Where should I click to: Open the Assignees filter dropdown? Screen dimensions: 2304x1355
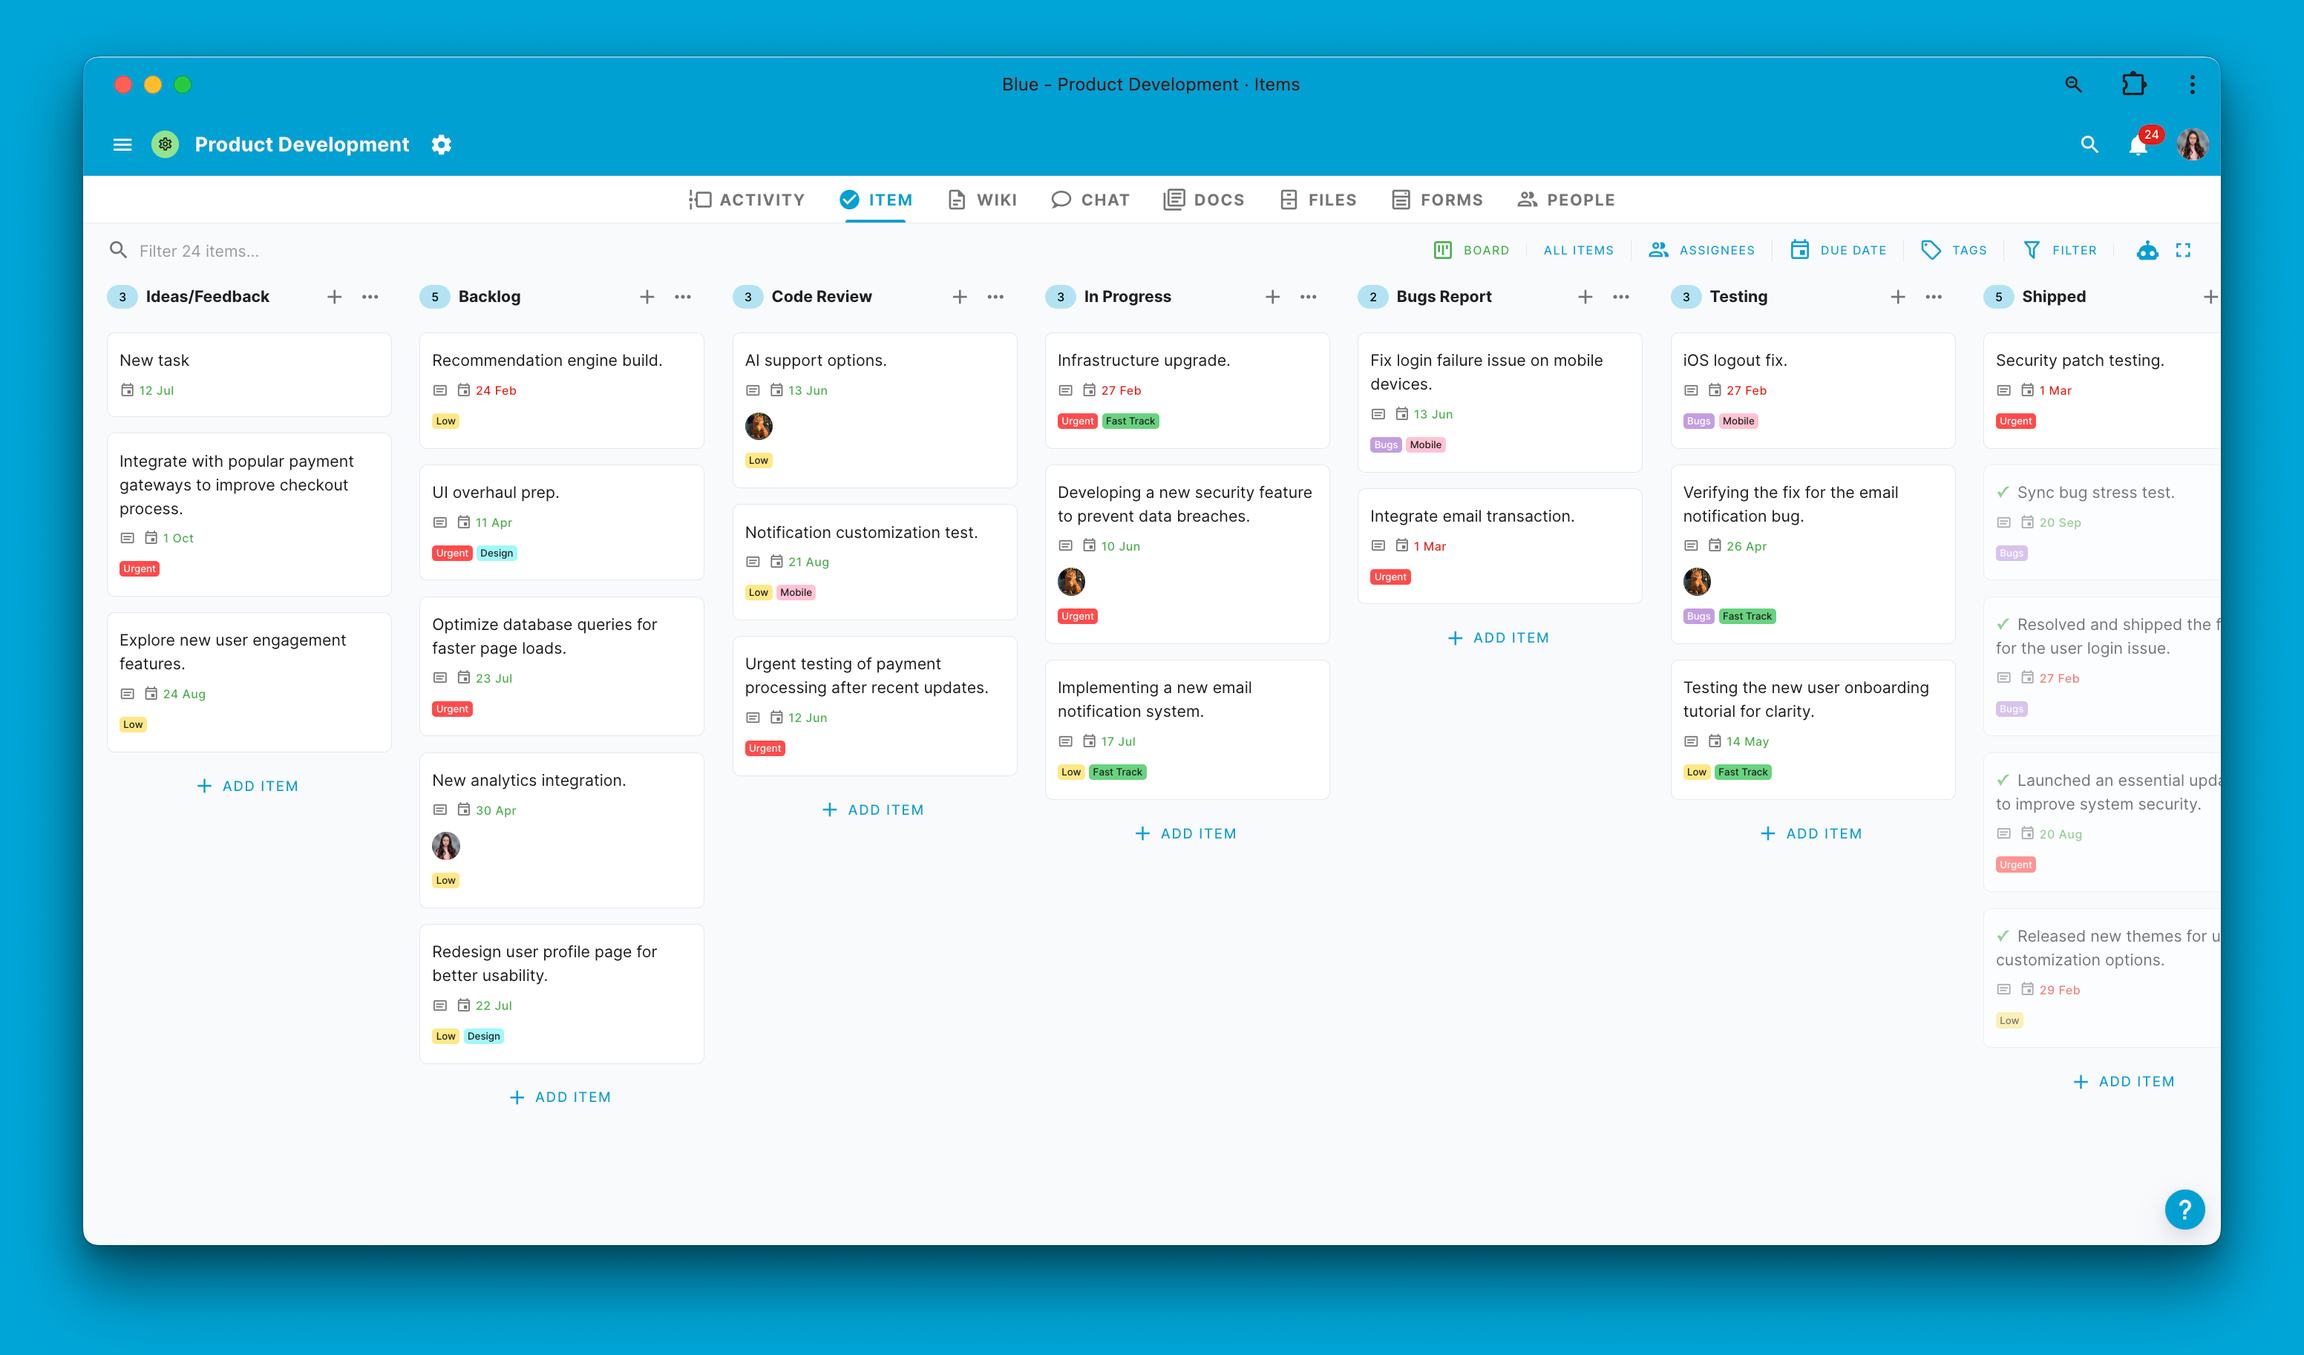[x=1702, y=250]
